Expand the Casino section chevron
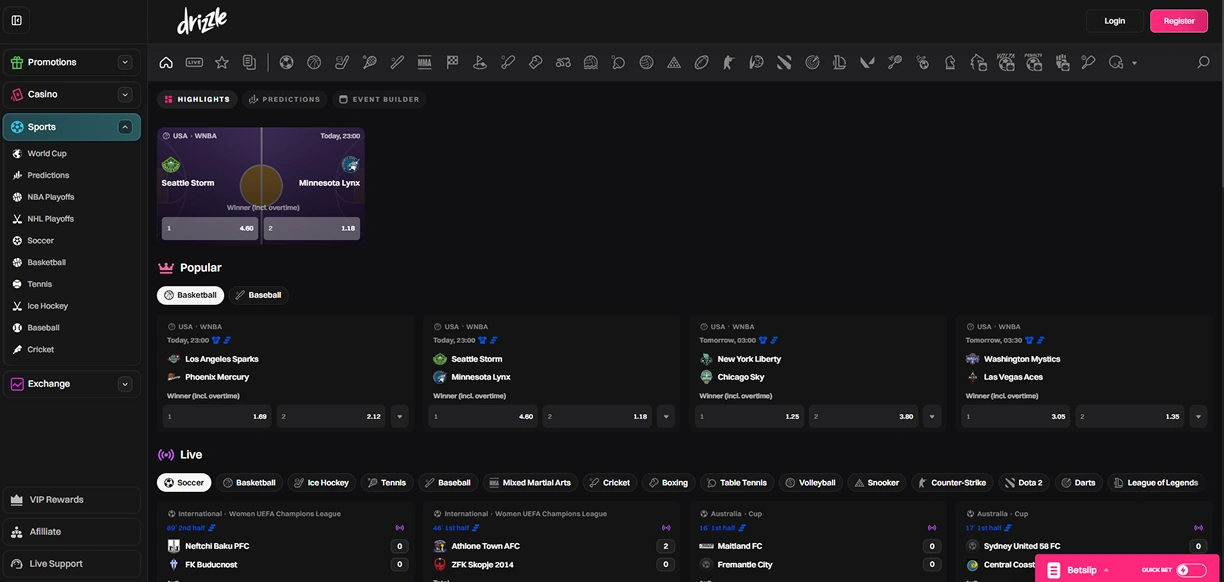Viewport: 1224px width, 582px height. pos(125,94)
